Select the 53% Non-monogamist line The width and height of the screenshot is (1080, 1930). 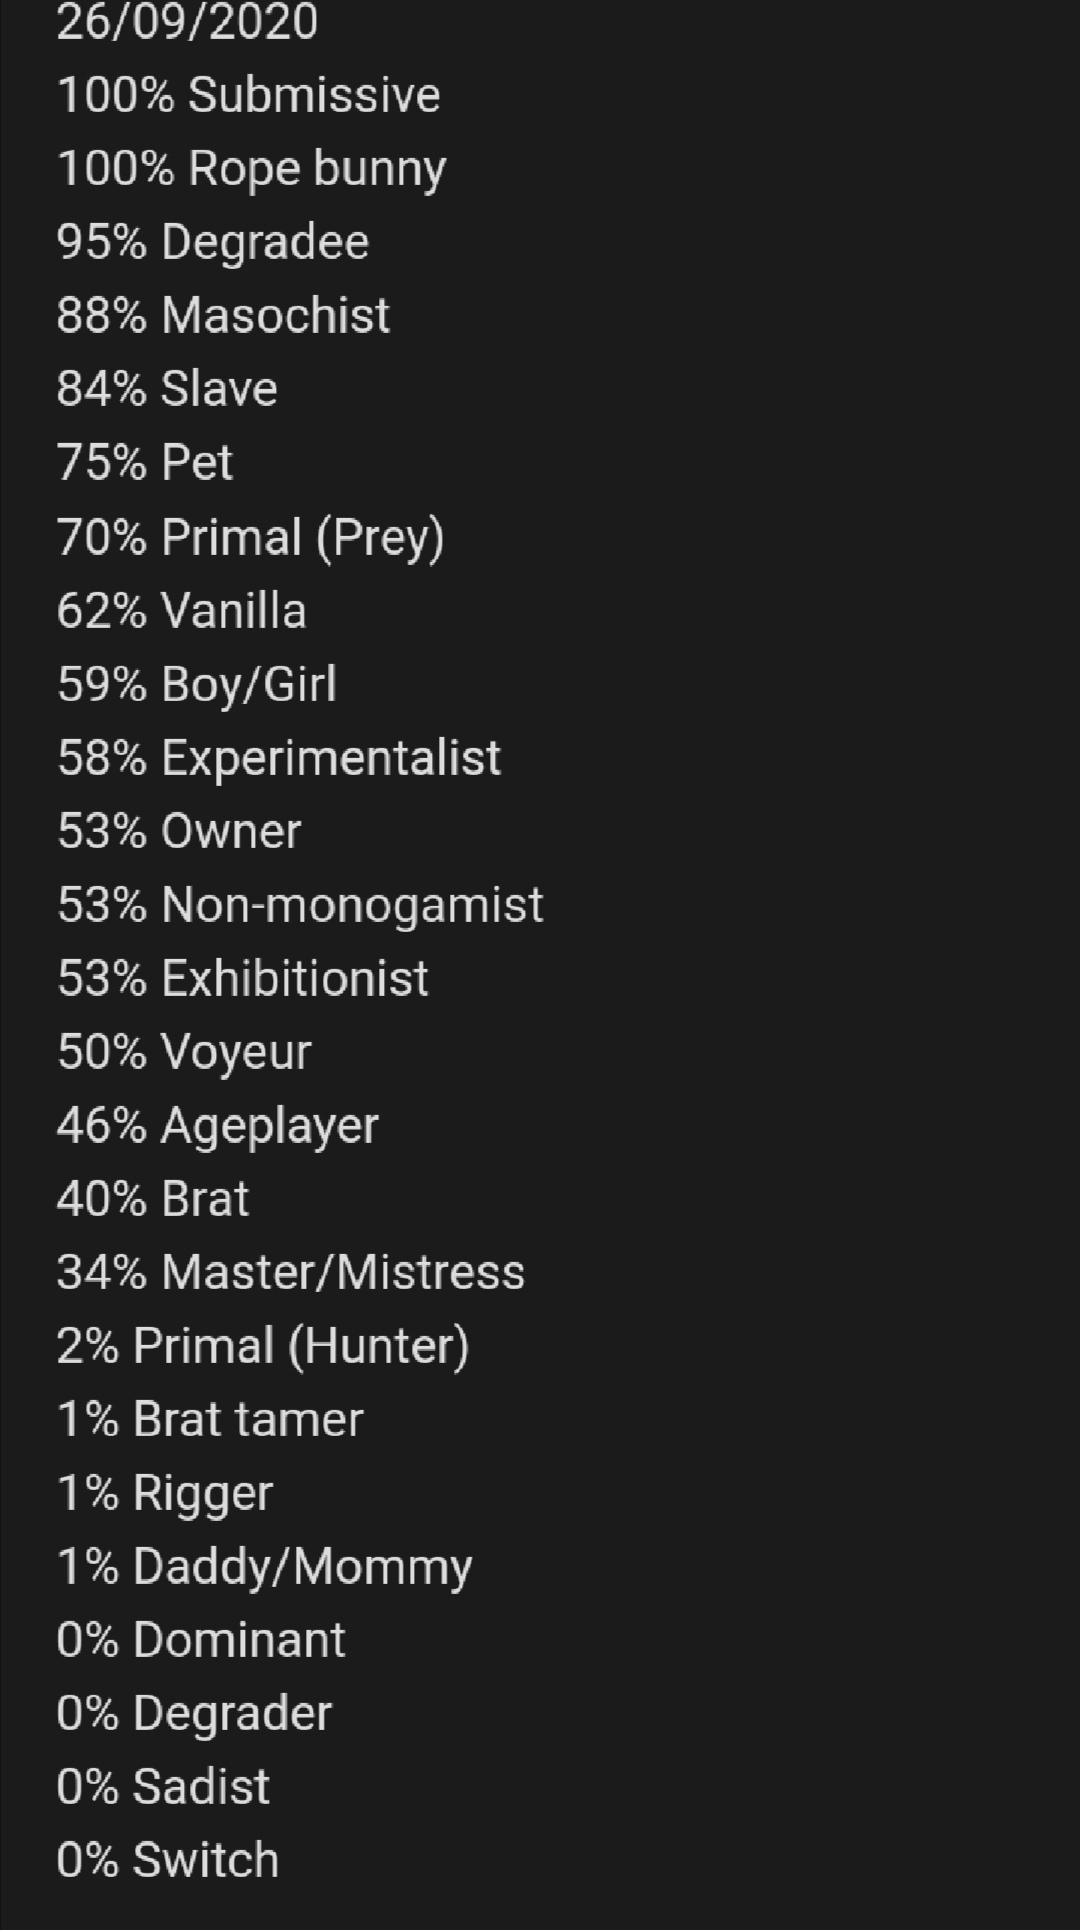click(x=299, y=904)
